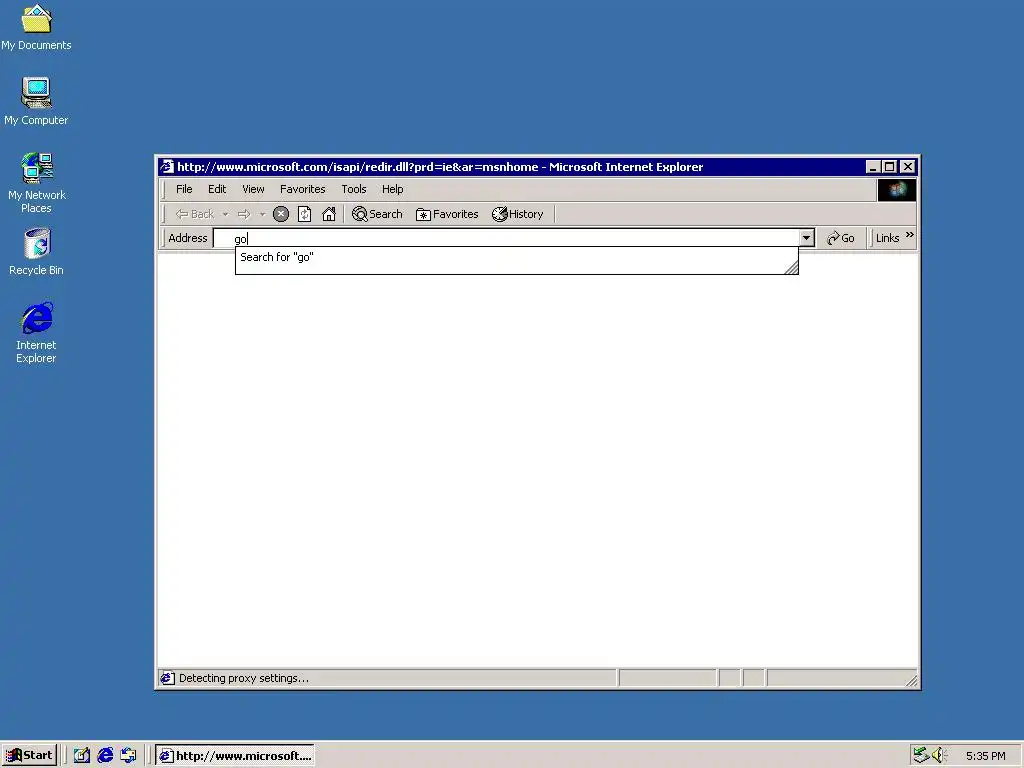Click the Start button
Screen dimensions: 1024x768
click(29, 756)
